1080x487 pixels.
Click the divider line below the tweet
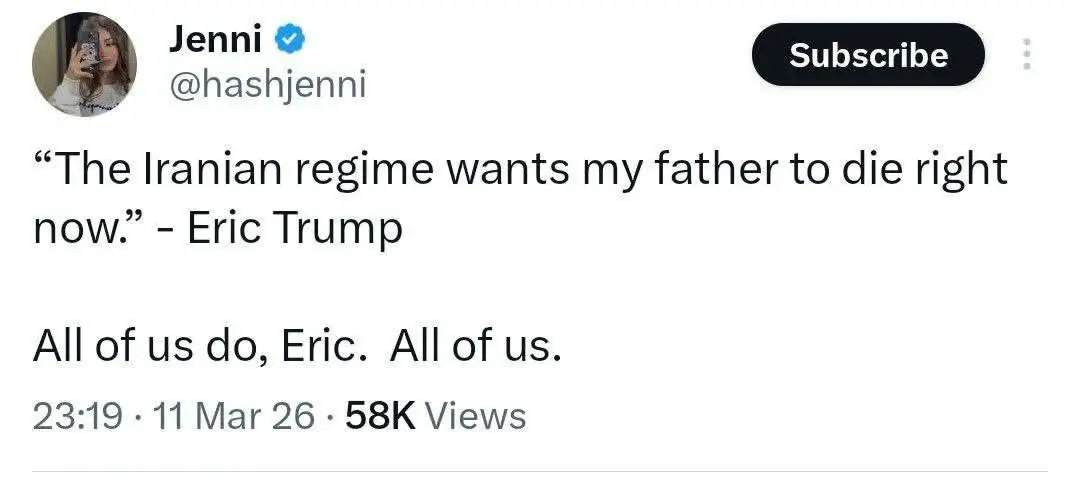point(540,471)
